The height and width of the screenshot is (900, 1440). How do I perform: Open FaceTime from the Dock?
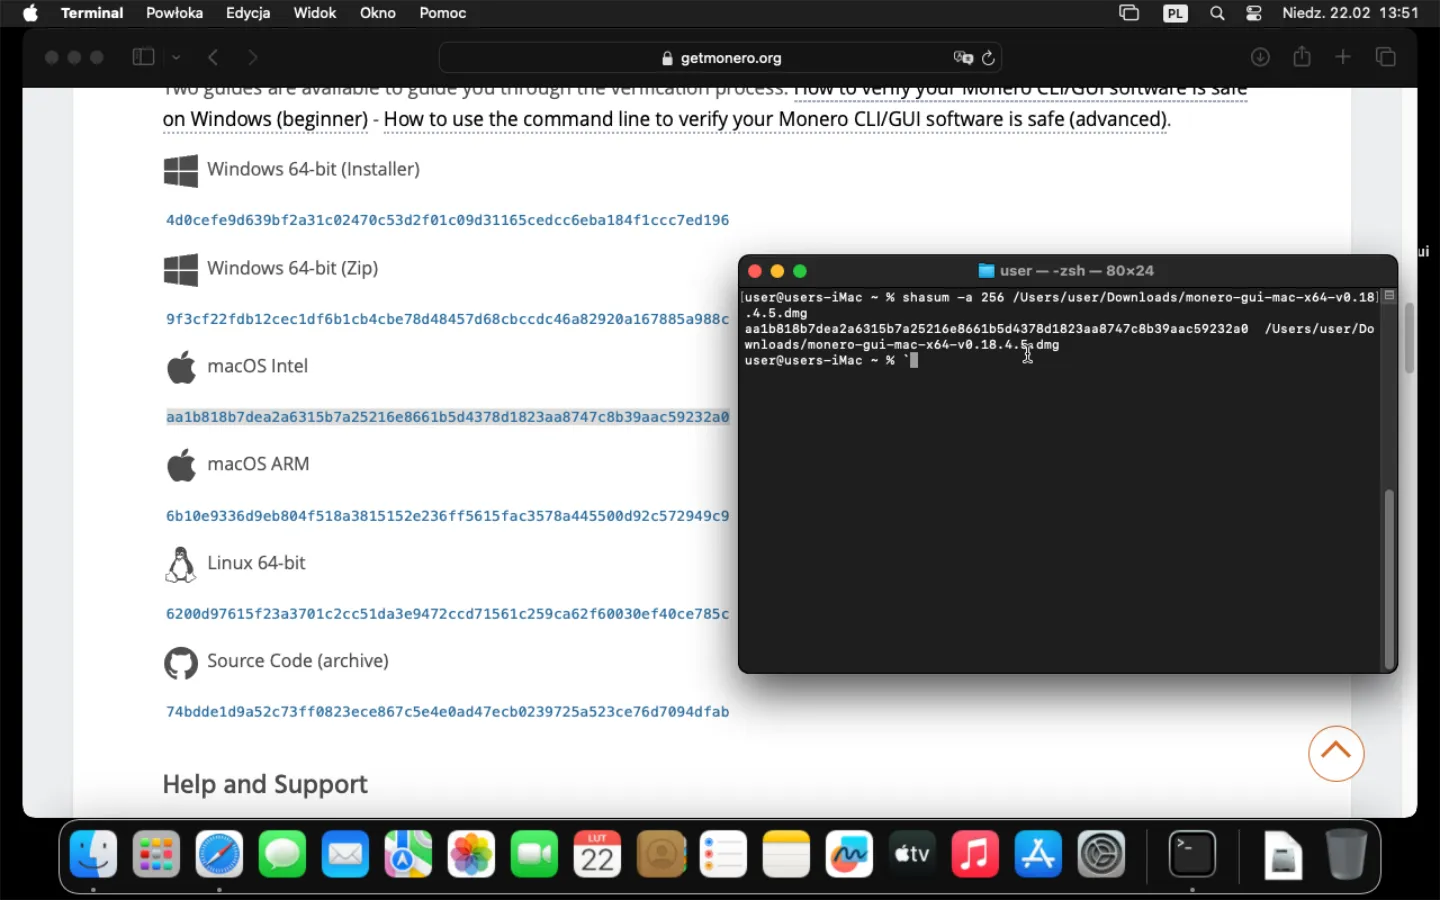pos(534,855)
